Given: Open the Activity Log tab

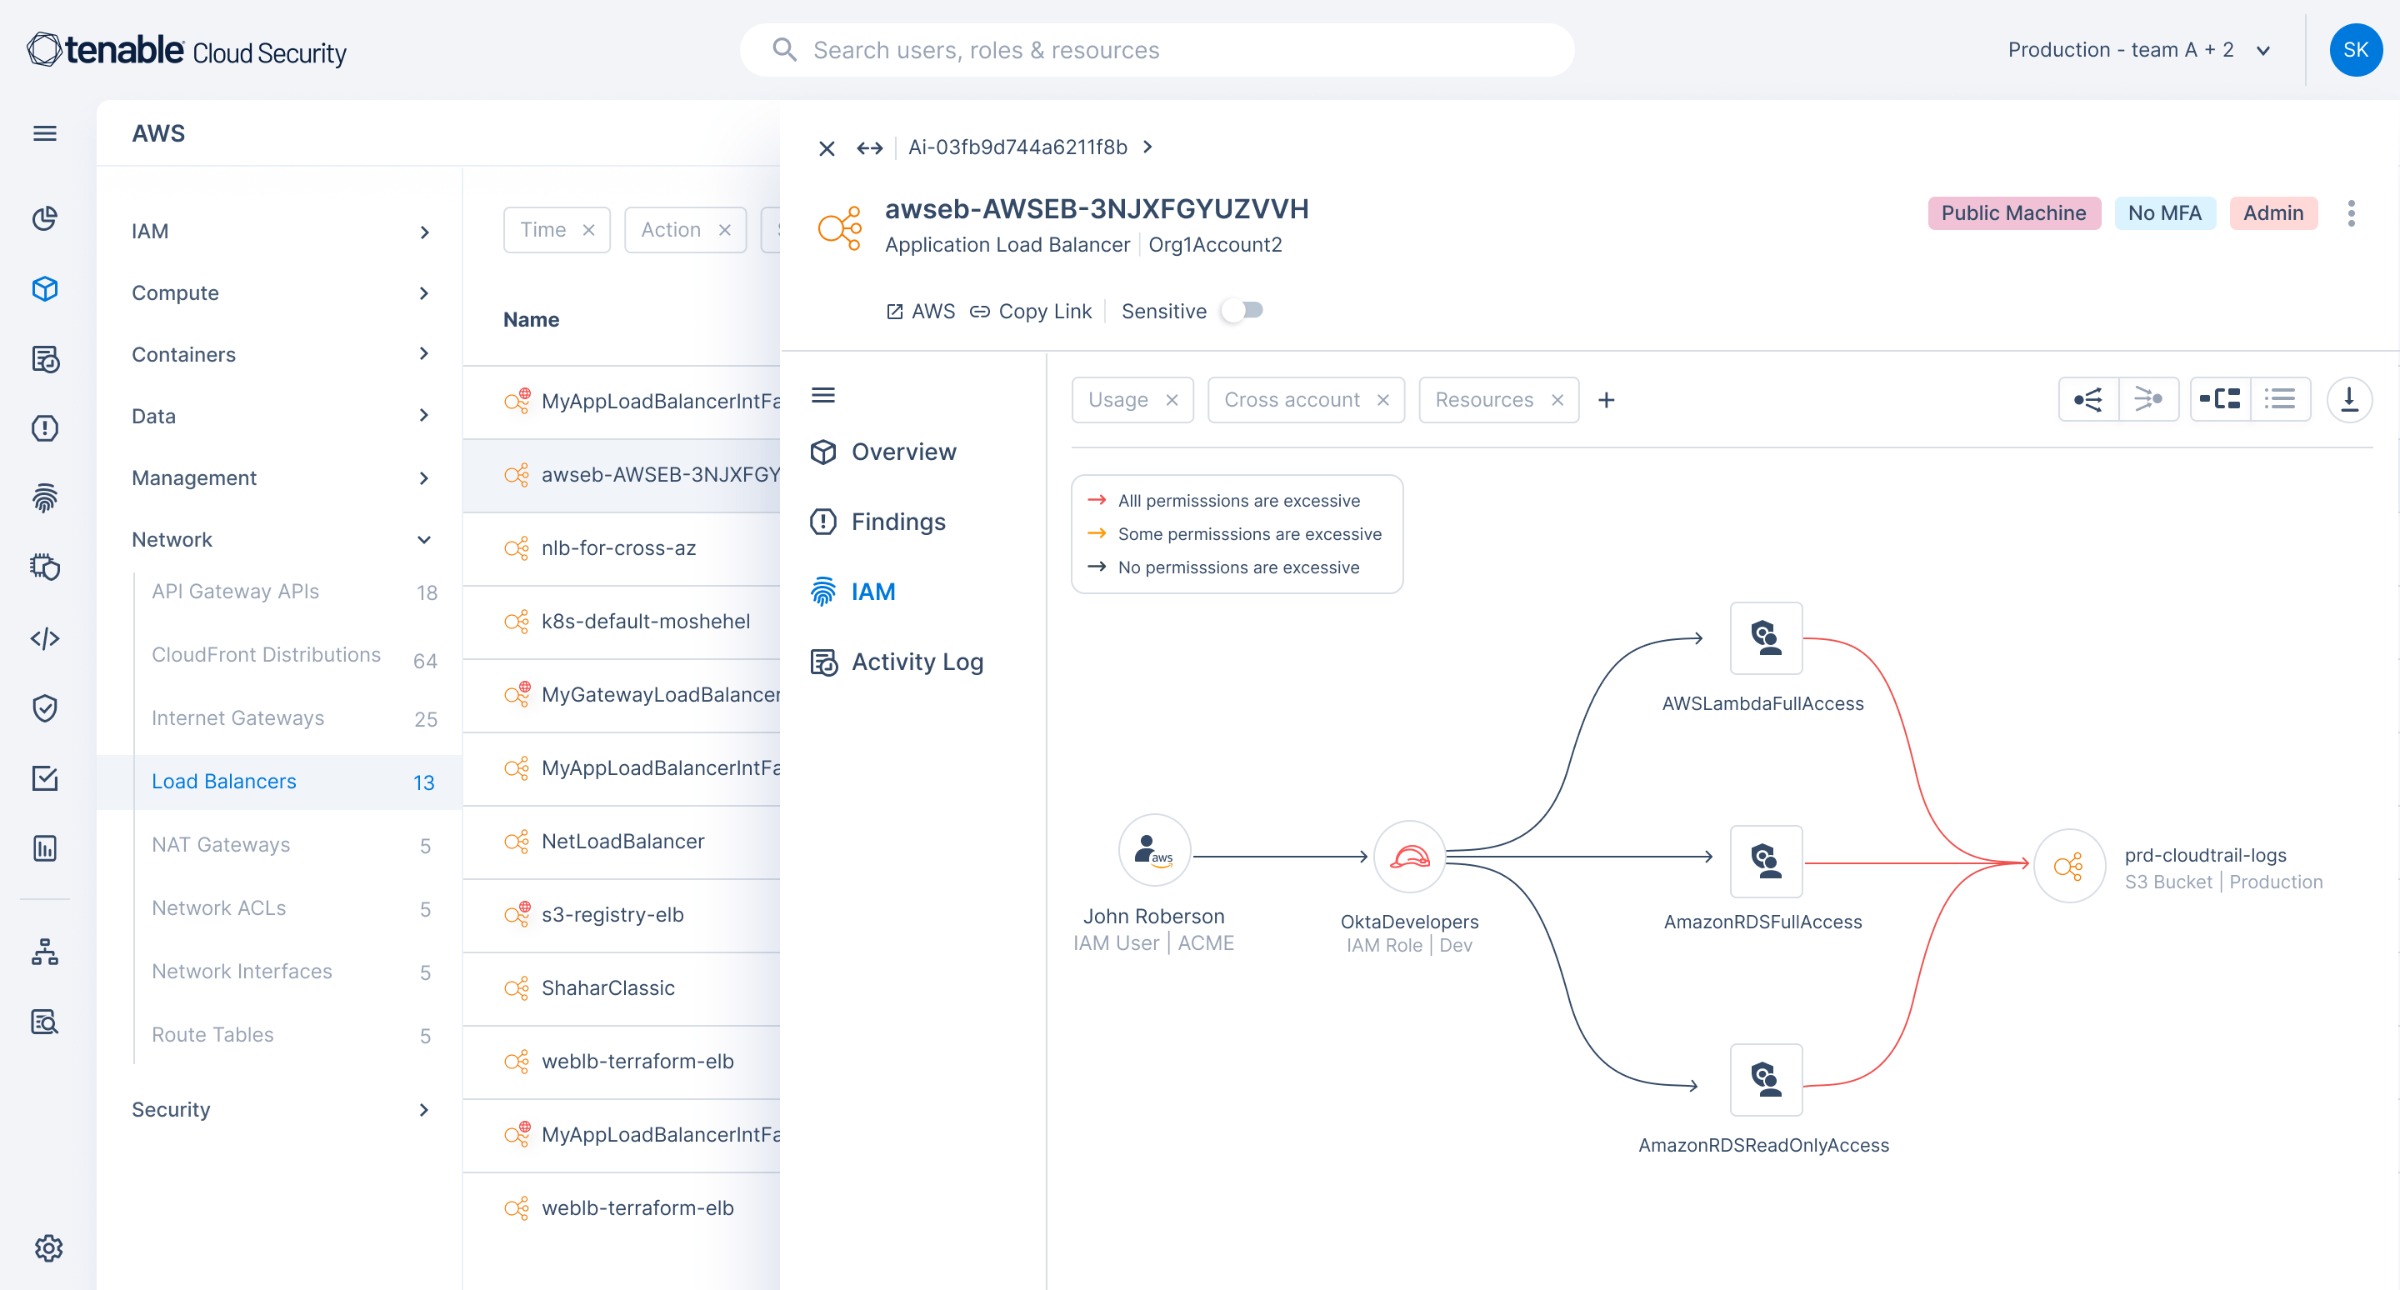Looking at the screenshot, I should [x=897, y=662].
